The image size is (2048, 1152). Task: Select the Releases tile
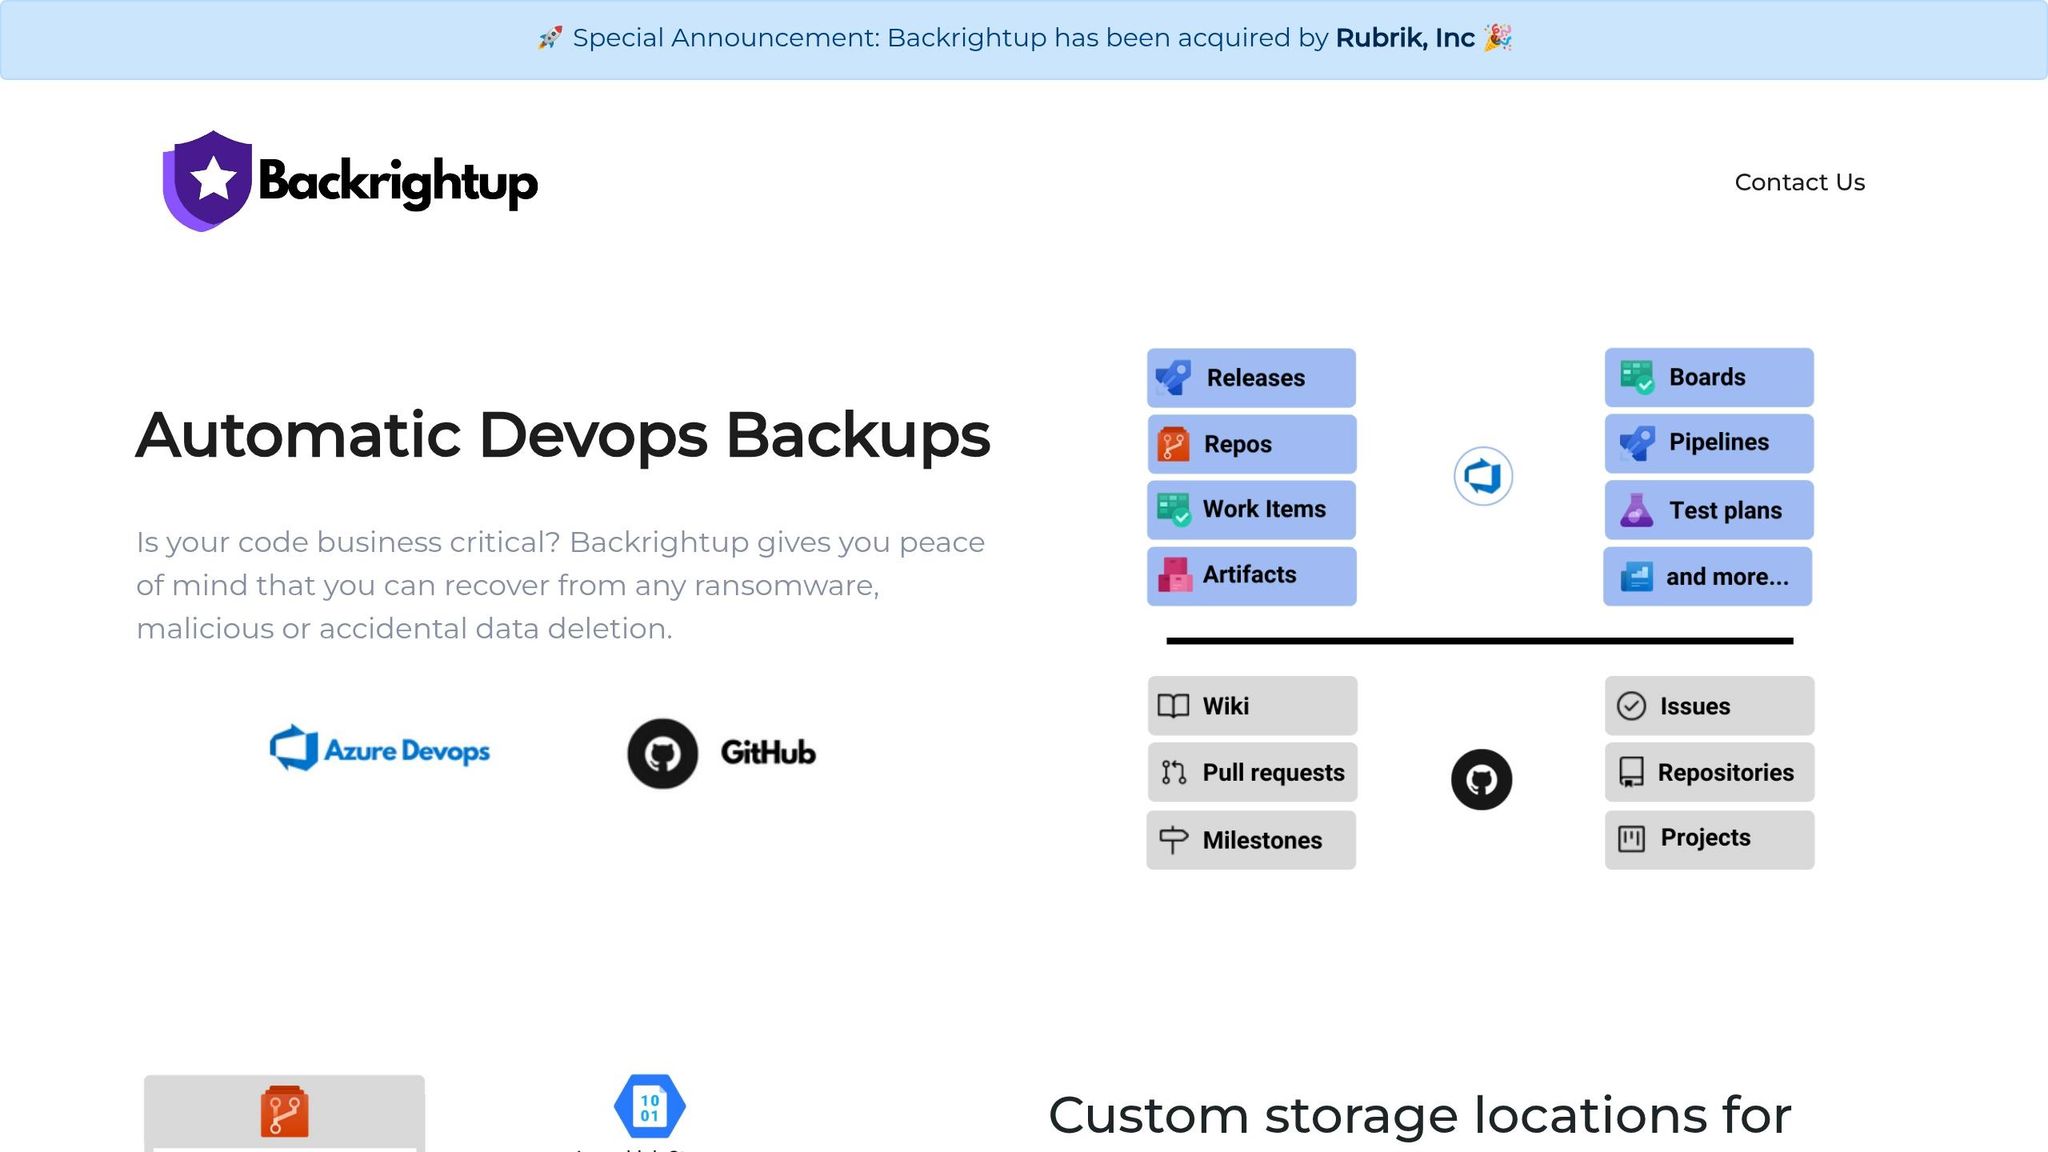point(1251,378)
